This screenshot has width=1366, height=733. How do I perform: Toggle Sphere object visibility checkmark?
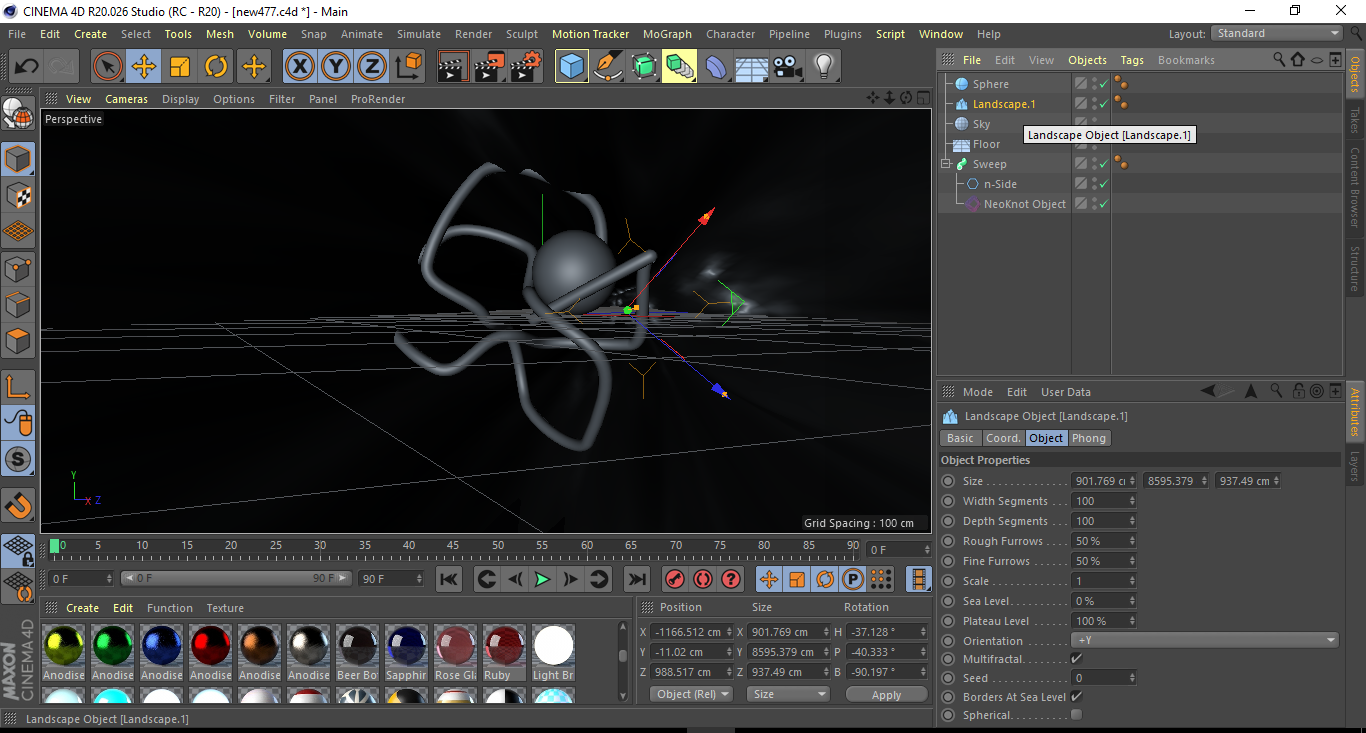1104,85
